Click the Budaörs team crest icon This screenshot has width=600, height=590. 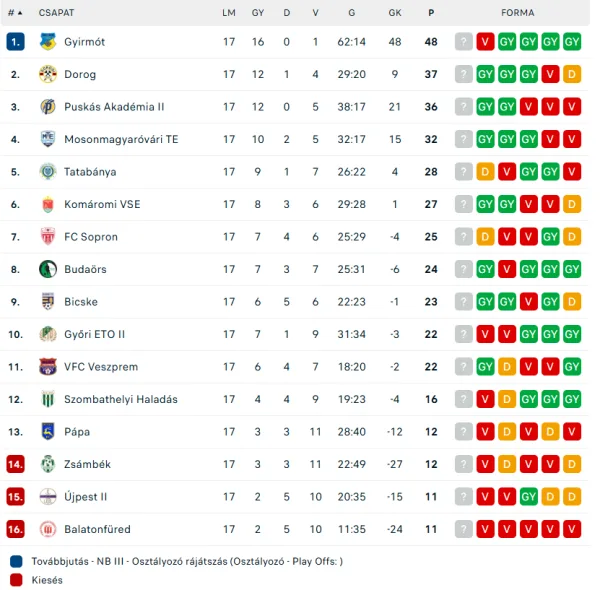48,269
